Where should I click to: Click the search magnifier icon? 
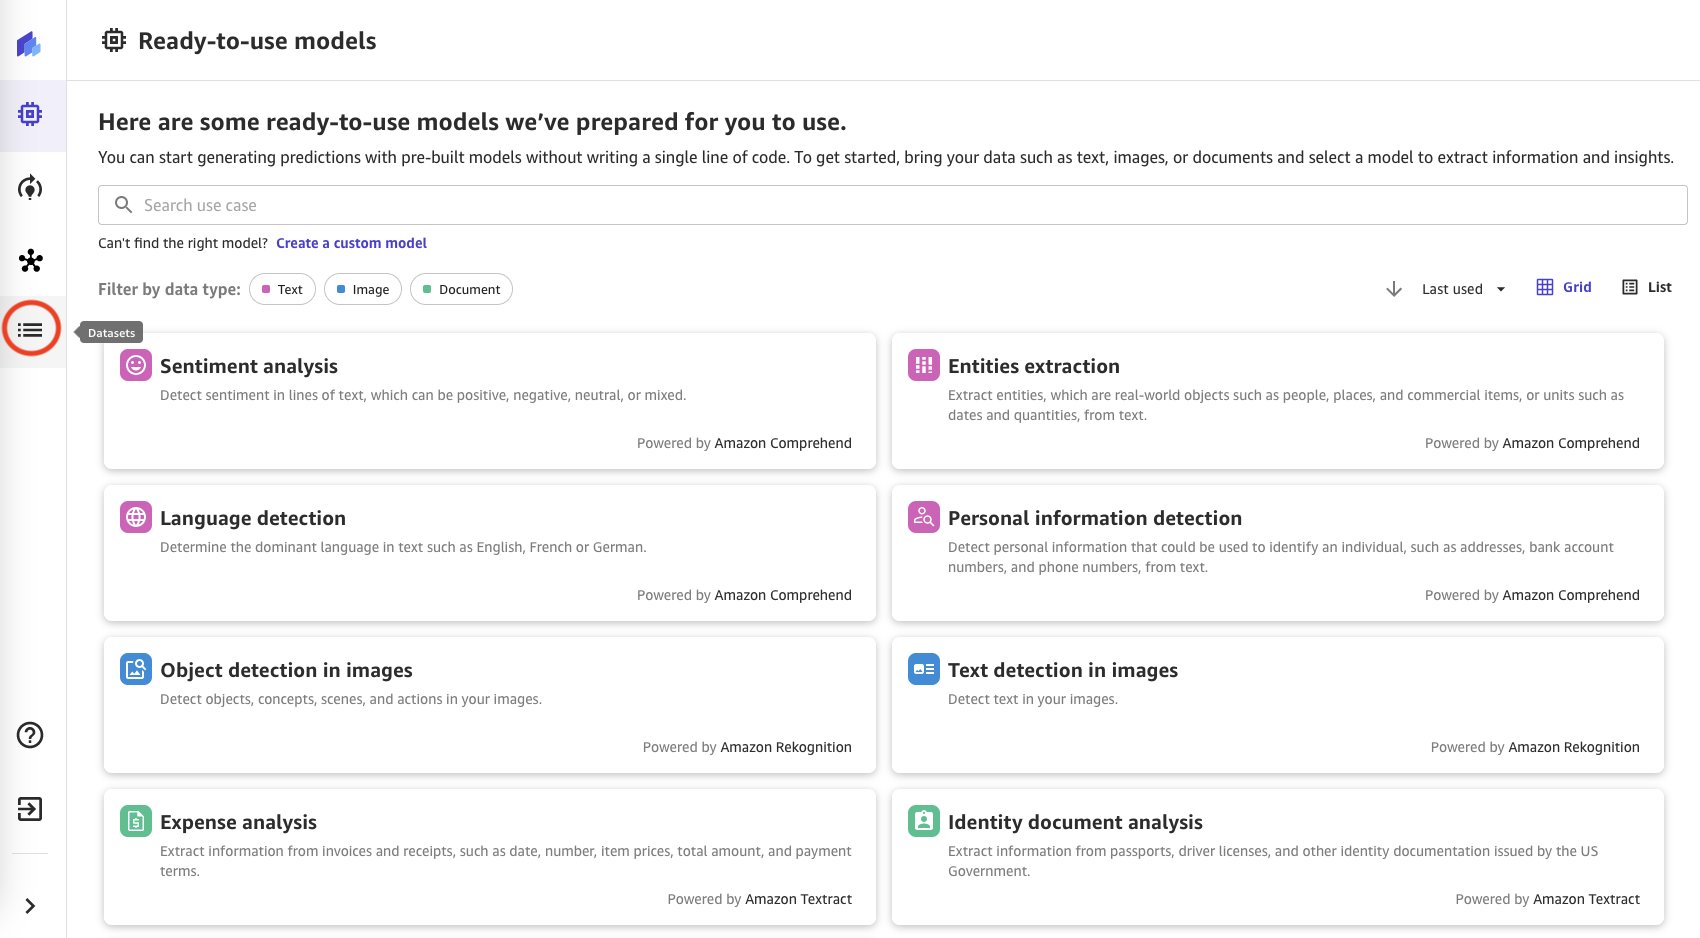click(124, 205)
